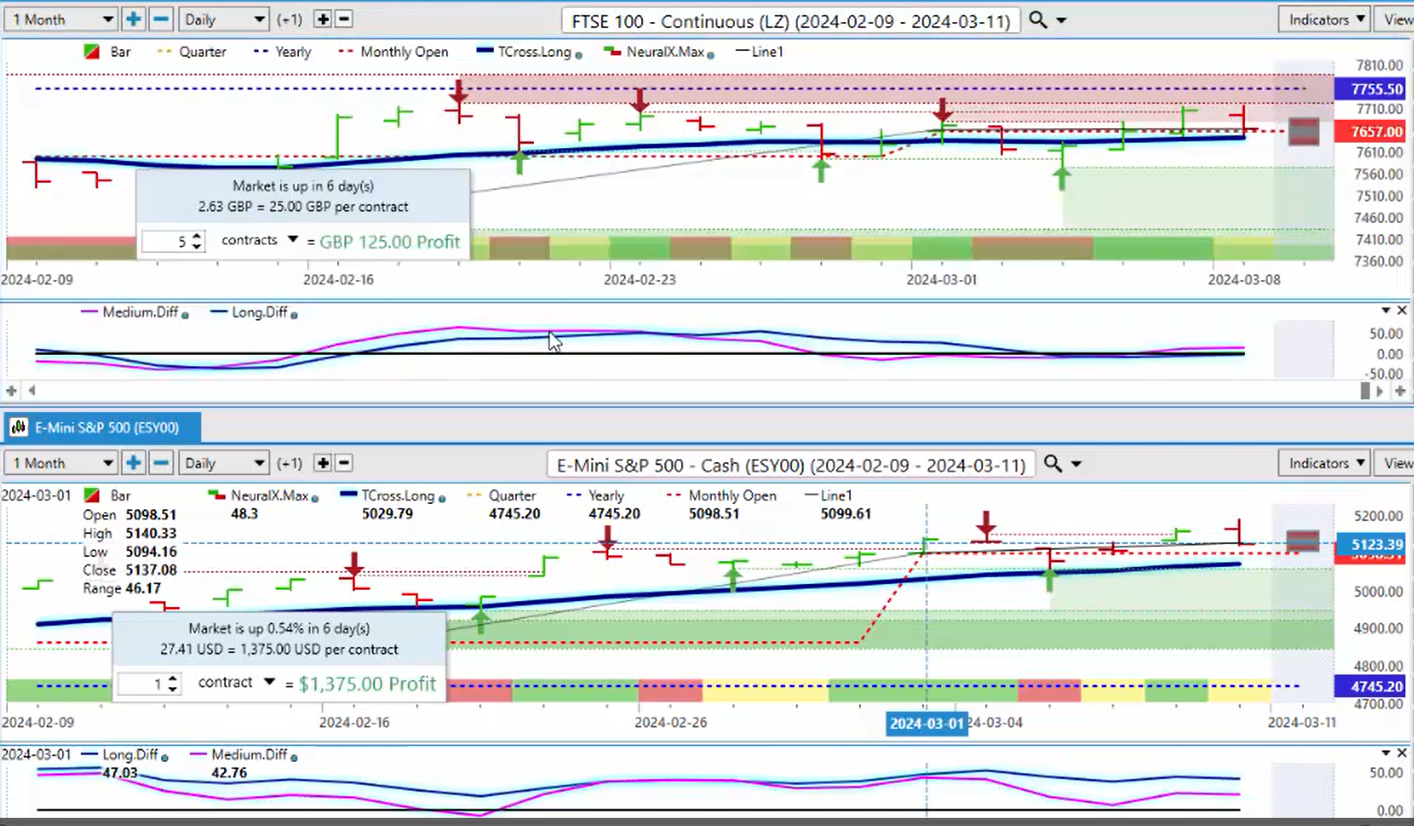Image resolution: width=1414 pixels, height=826 pixels.
Task: Open contracts unit dropdown in FTSE profit box
Action: click(293, 240)
